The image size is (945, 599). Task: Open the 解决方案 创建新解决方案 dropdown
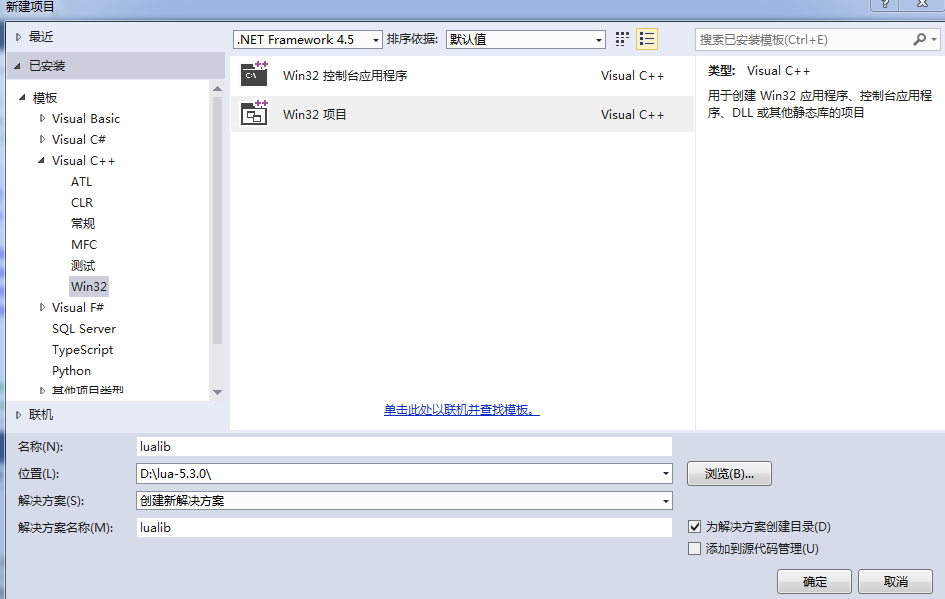(404, 501)
